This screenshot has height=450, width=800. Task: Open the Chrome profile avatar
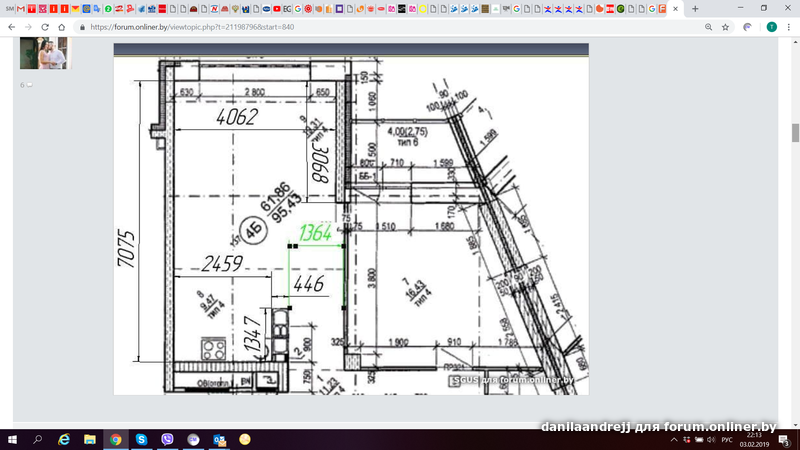point(771,27)
